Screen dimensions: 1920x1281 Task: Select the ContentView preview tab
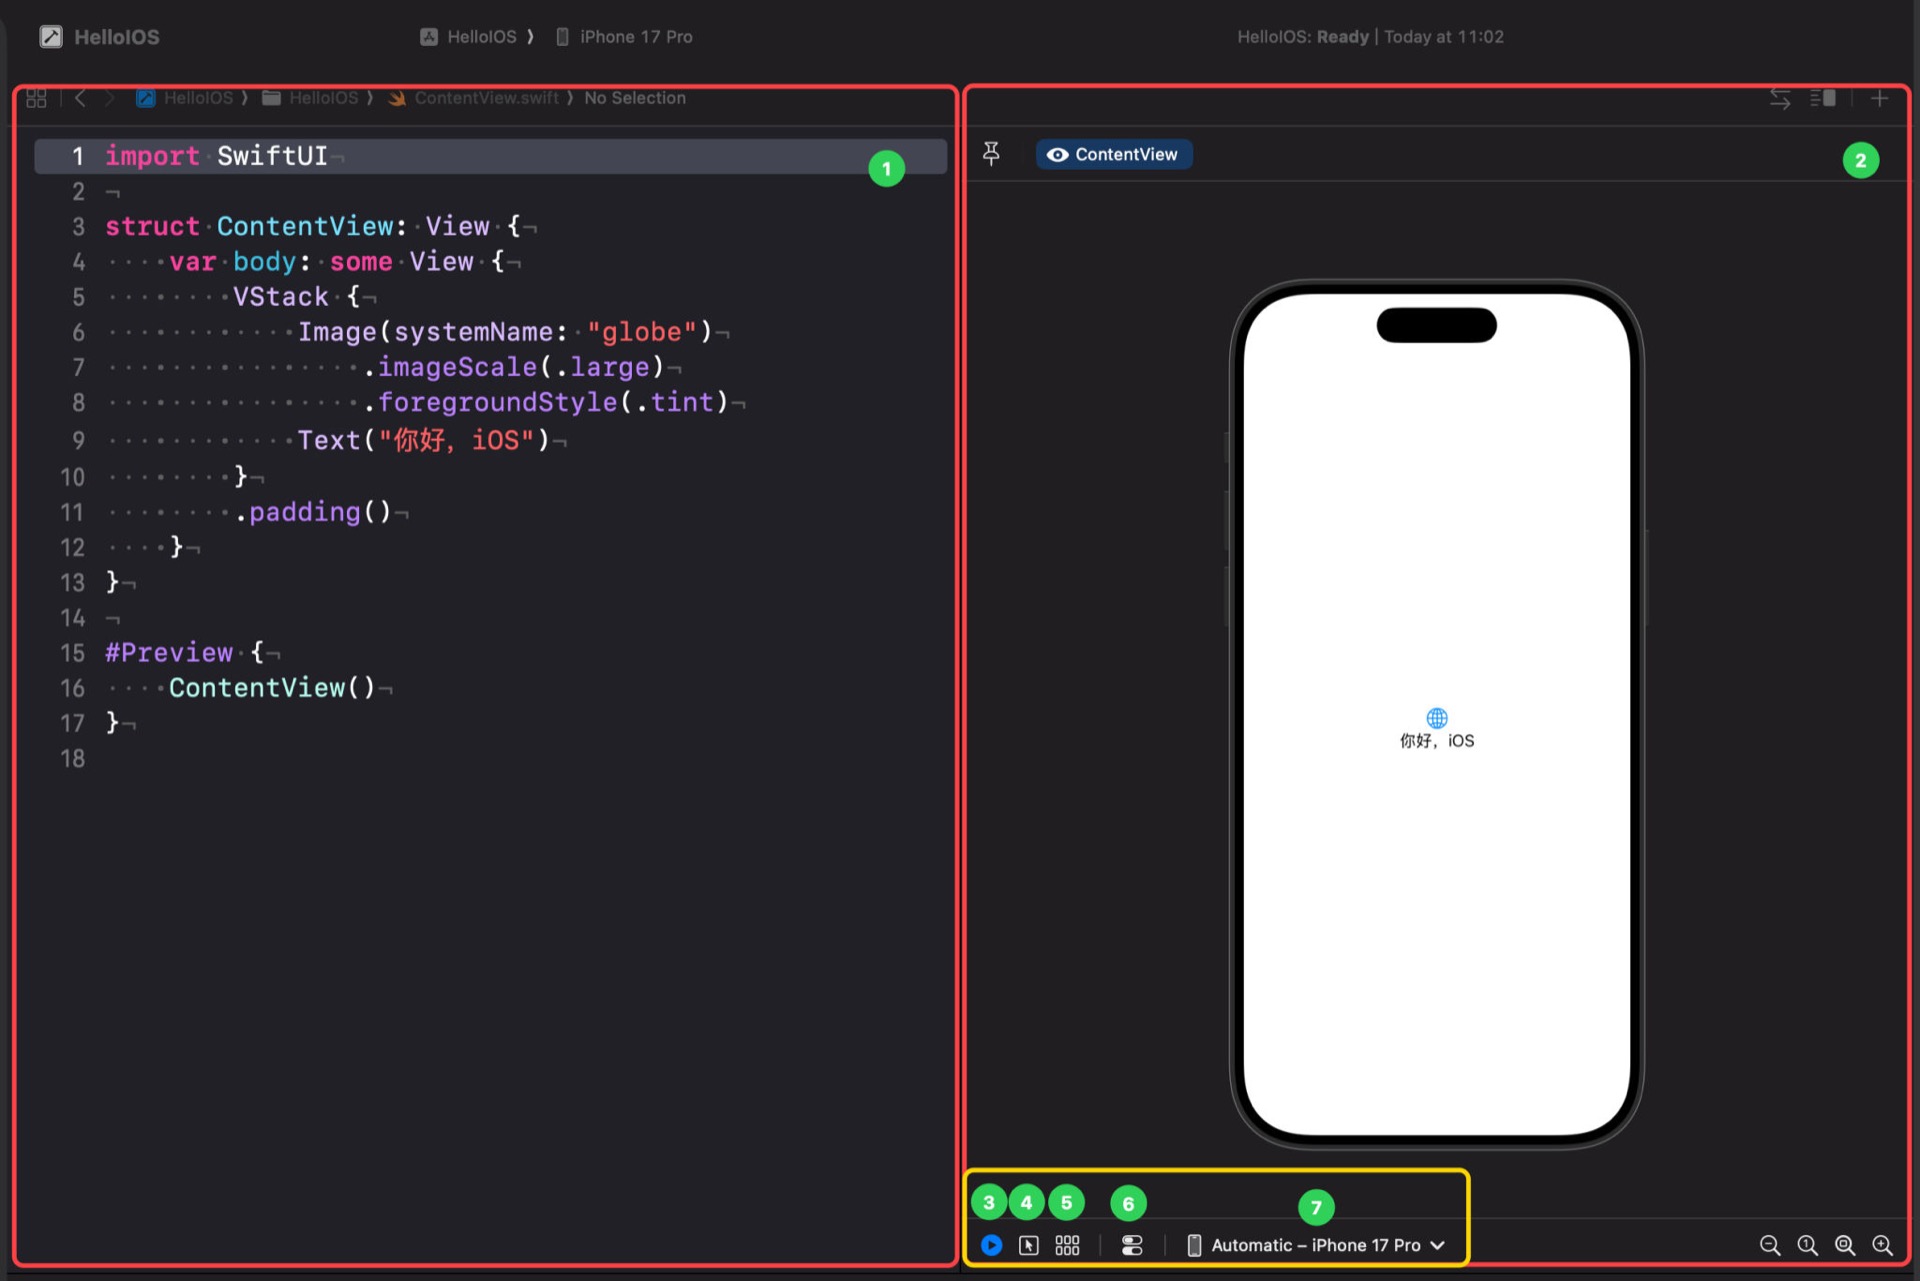point(1113,154)
